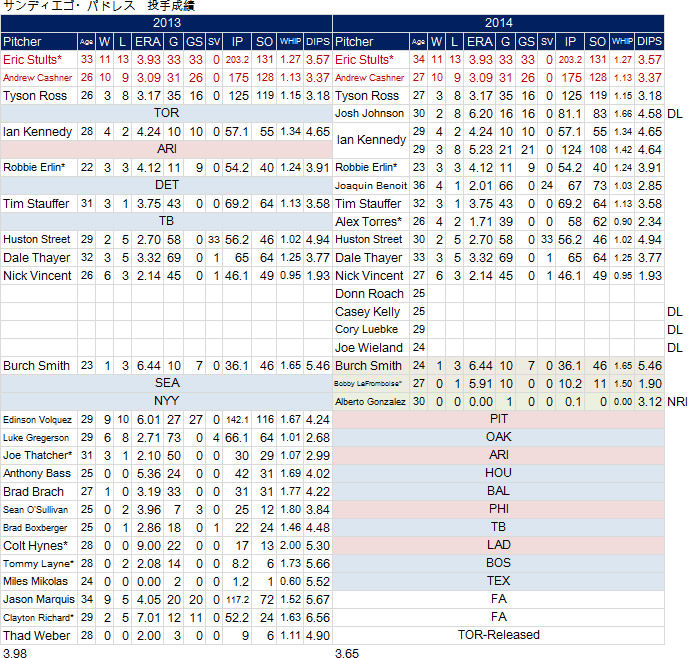This screenshot has width=688, height=658.
Task: Select the TOR source row in 2013
Action: (x=166, y=113)
